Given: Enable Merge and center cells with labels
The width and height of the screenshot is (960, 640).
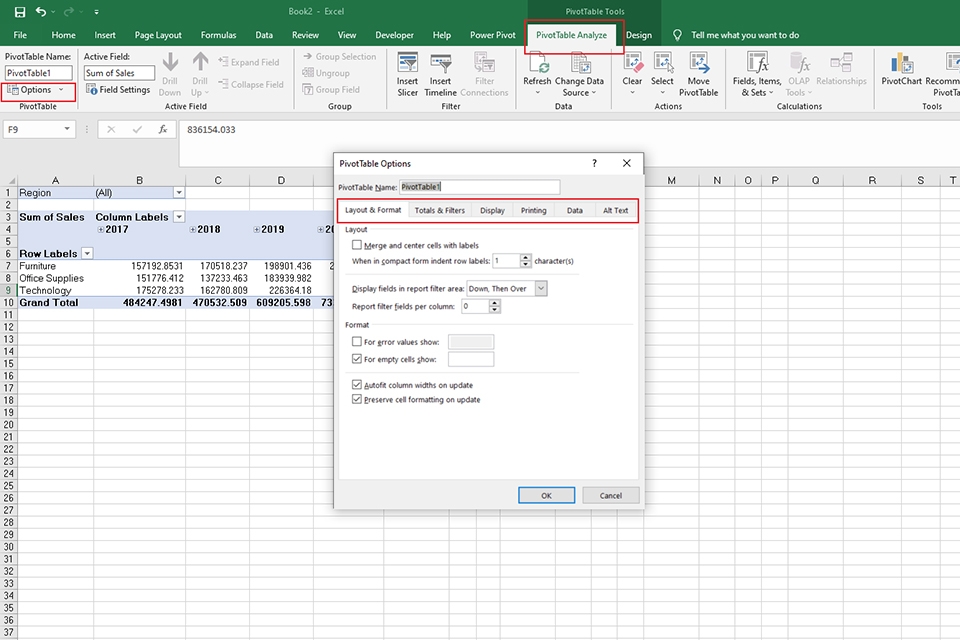Looking at the screenshot, I should click(x=356, y=245).
